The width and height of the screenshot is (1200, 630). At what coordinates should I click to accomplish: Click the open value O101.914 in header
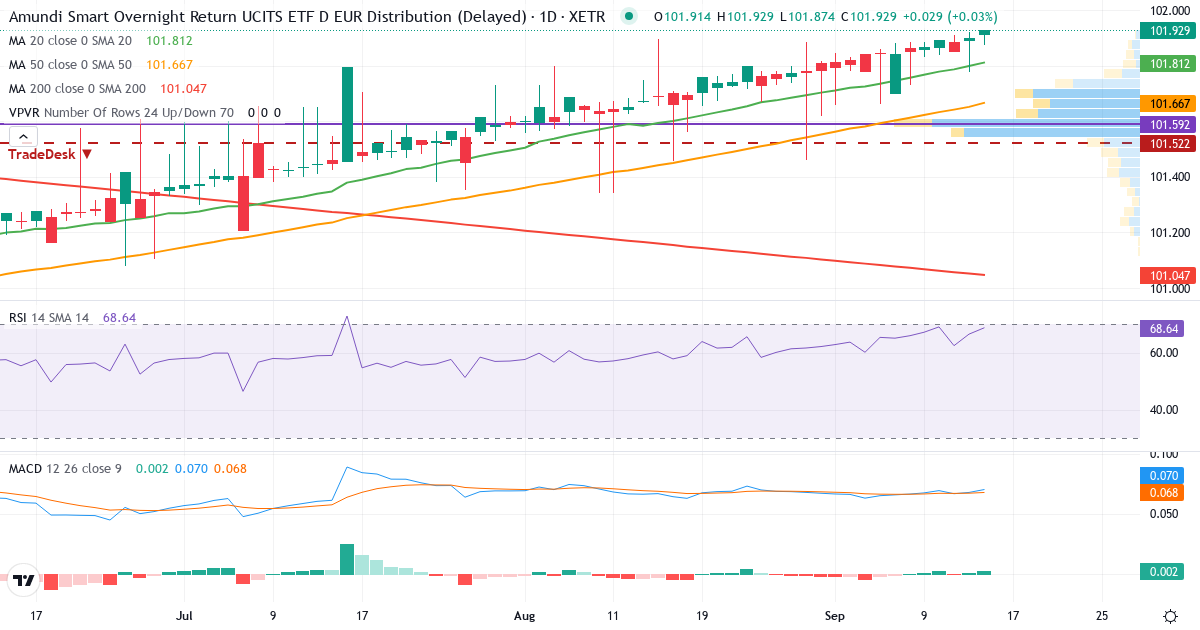point(685,17)
